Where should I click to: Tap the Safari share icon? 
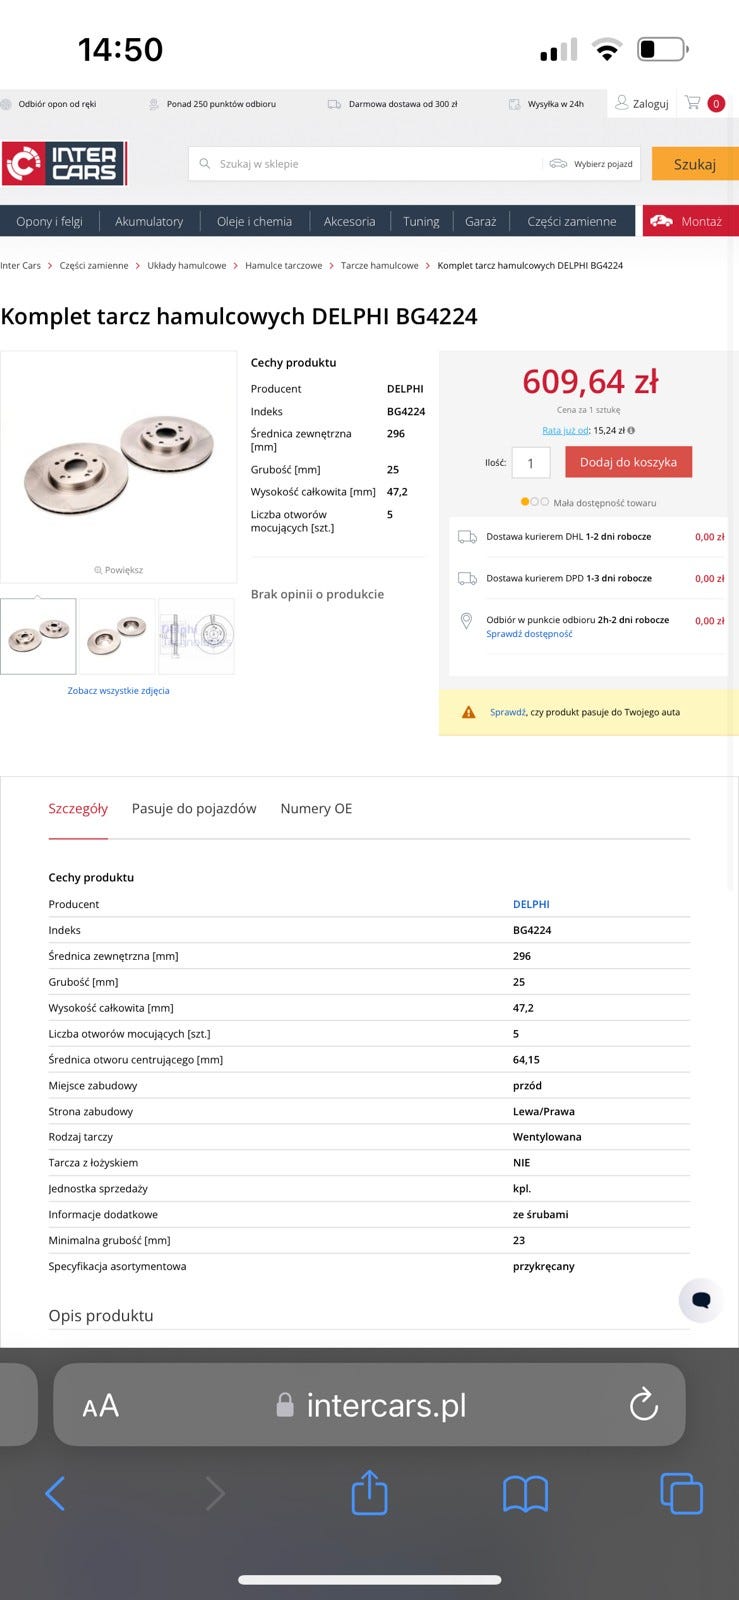tap(369, 1493)
